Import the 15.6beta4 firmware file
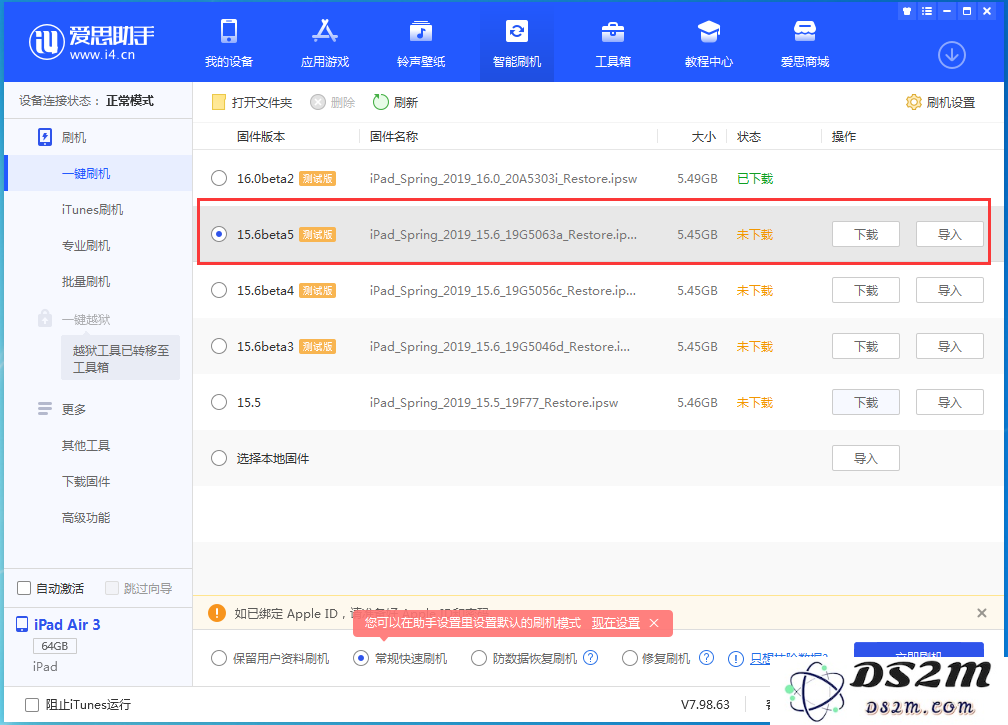The width and height of the screenshot is (1008, 725). pyautogui.click(x=949, y=290)
